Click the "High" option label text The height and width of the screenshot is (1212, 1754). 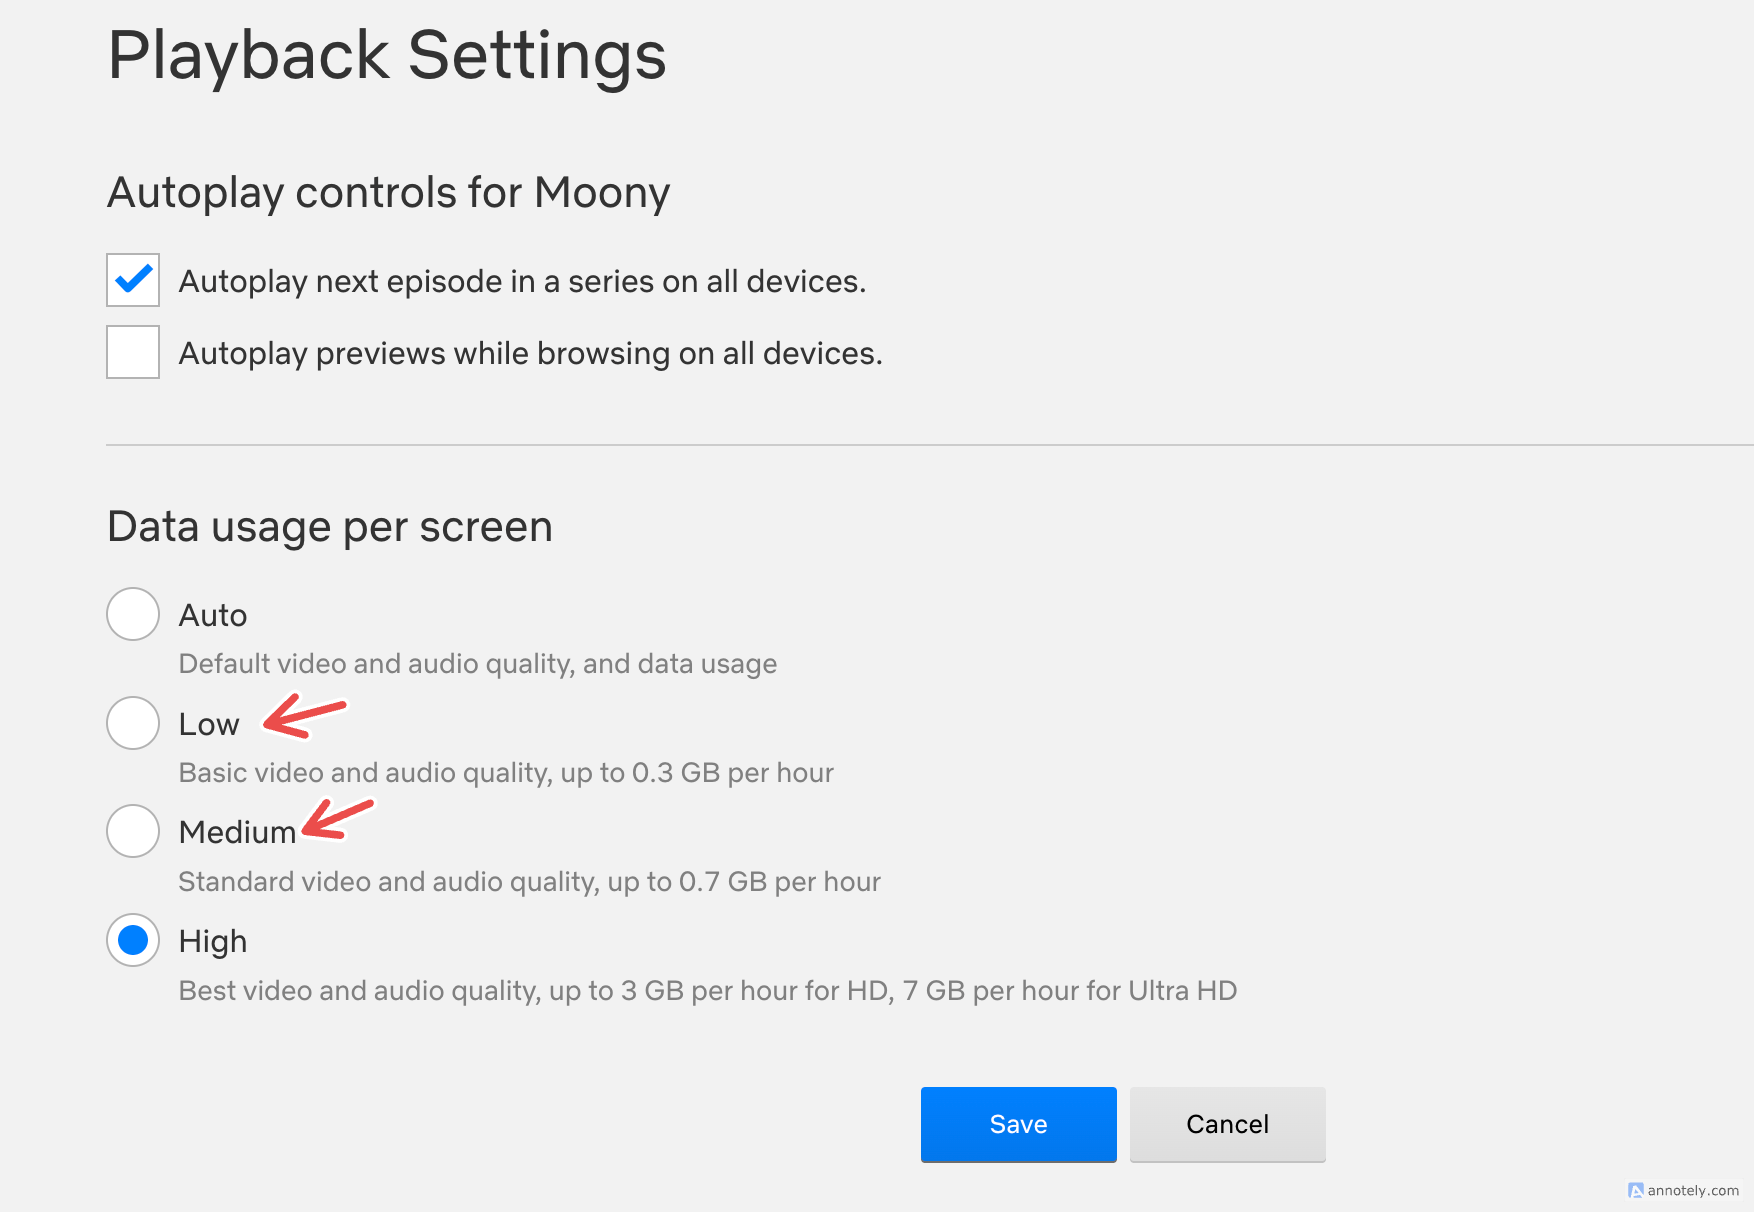tap(213, 941)
